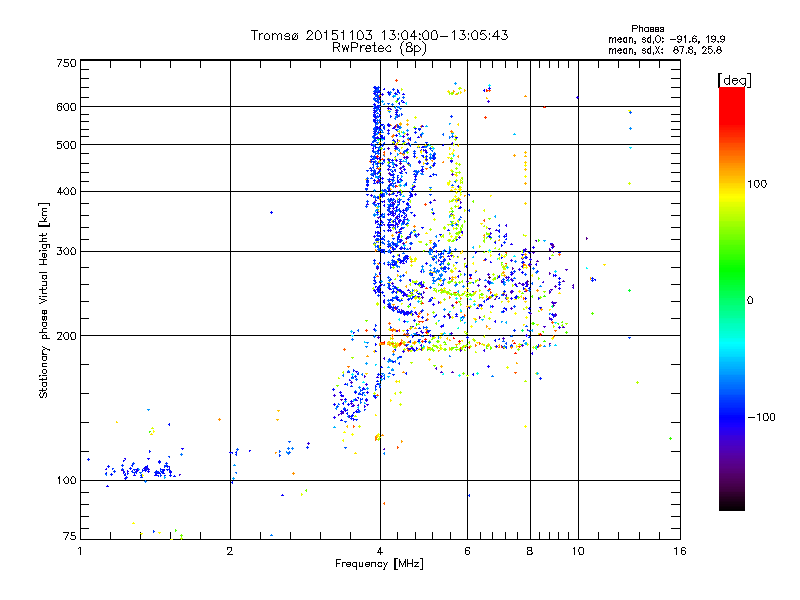Click the 'RwPretec (8p)' subtitle
This screenshot has height=600, width=800.
tap(379, 48)
